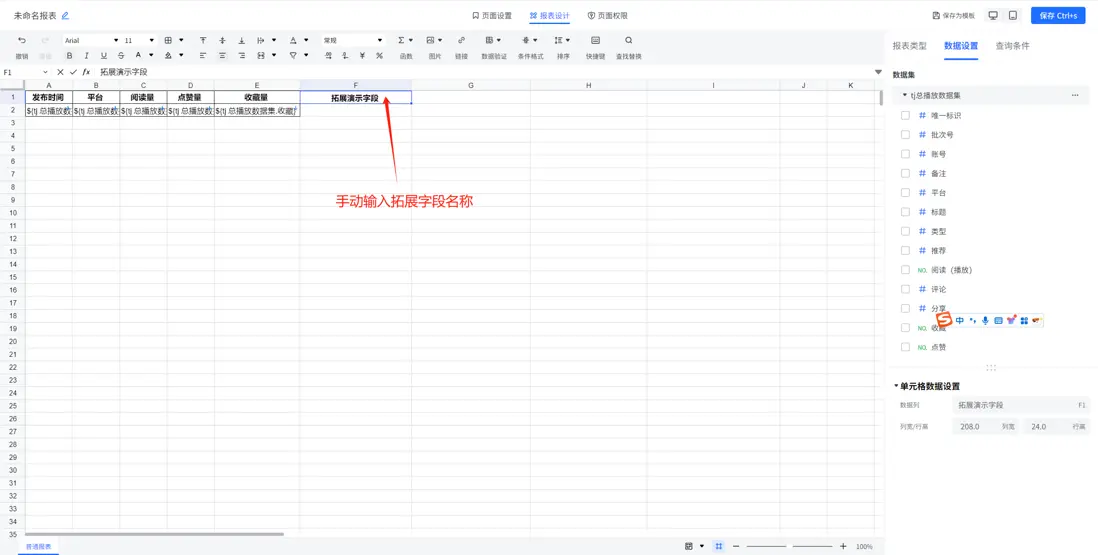Switch to desktop preview mode icon

[993, 15]
